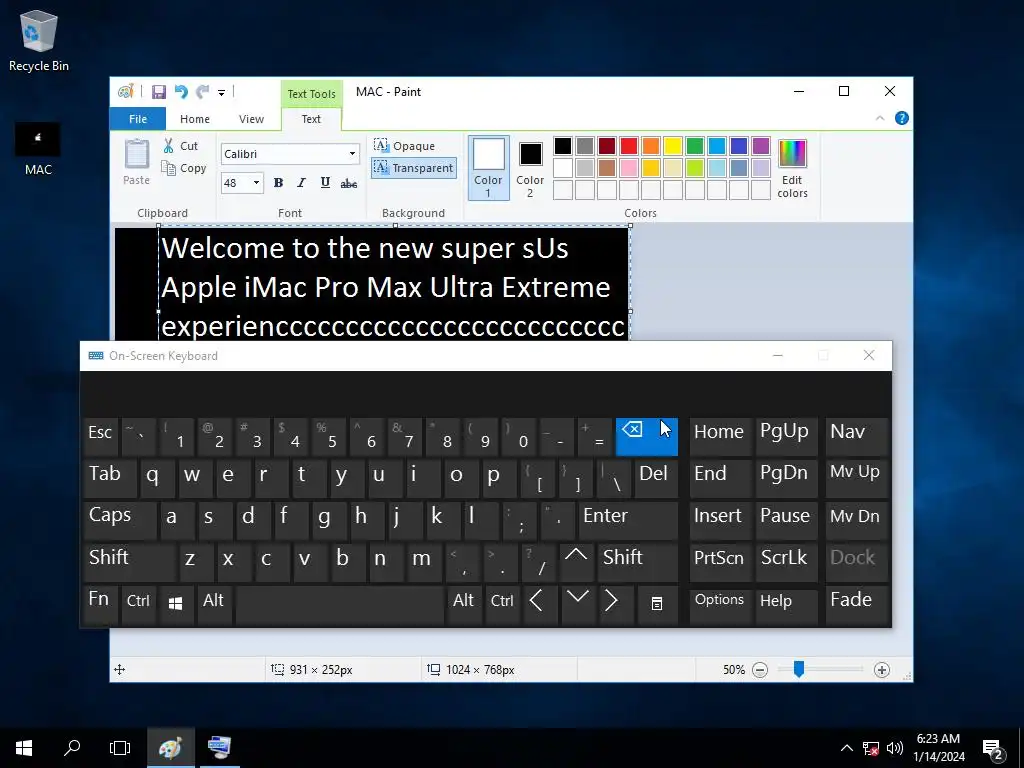Click the Esc key on On-Screen Keyboard

tap(101, 436)
